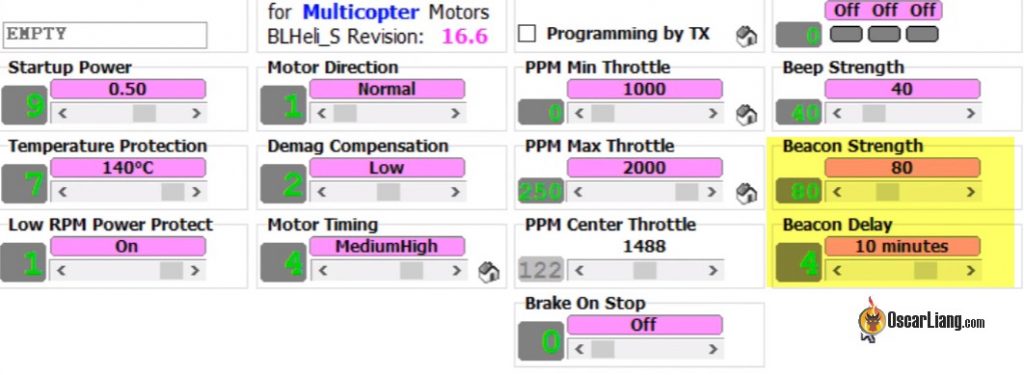
Task: Click the Beacon Delay 10 minutes value bar
Action: [x=903, y=246]
